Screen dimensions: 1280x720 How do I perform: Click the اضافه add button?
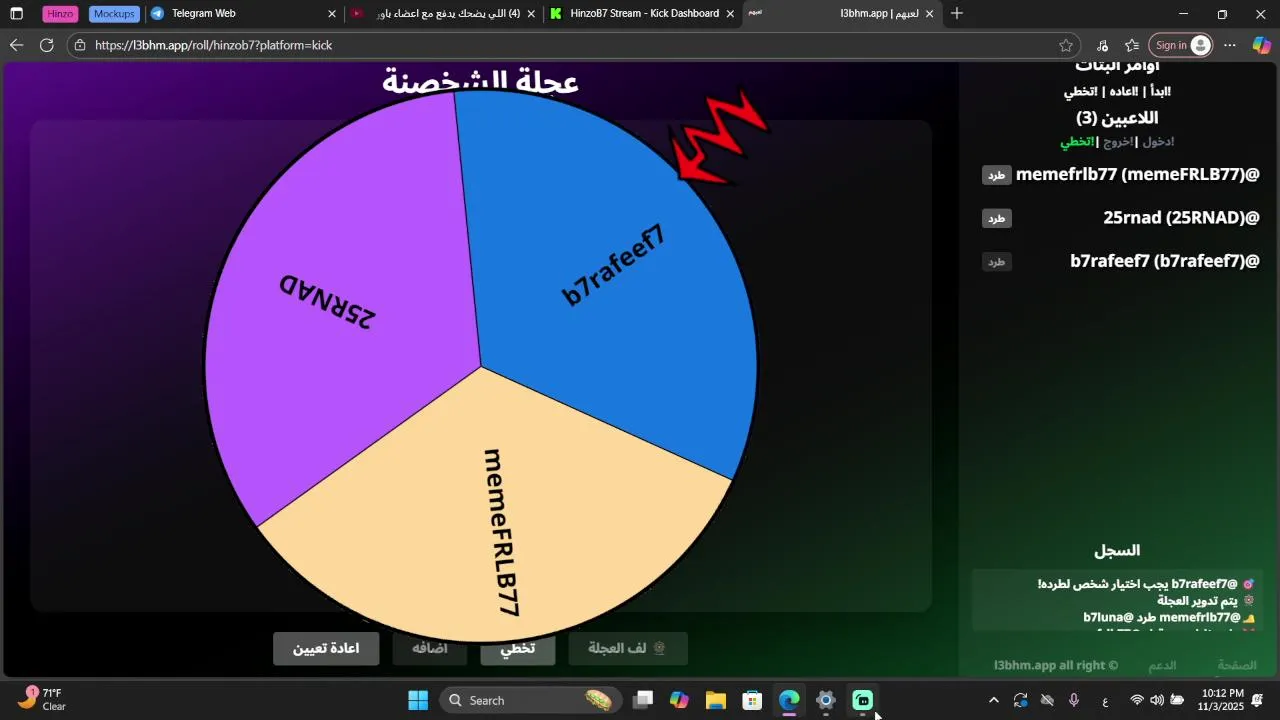coord(430,648)
